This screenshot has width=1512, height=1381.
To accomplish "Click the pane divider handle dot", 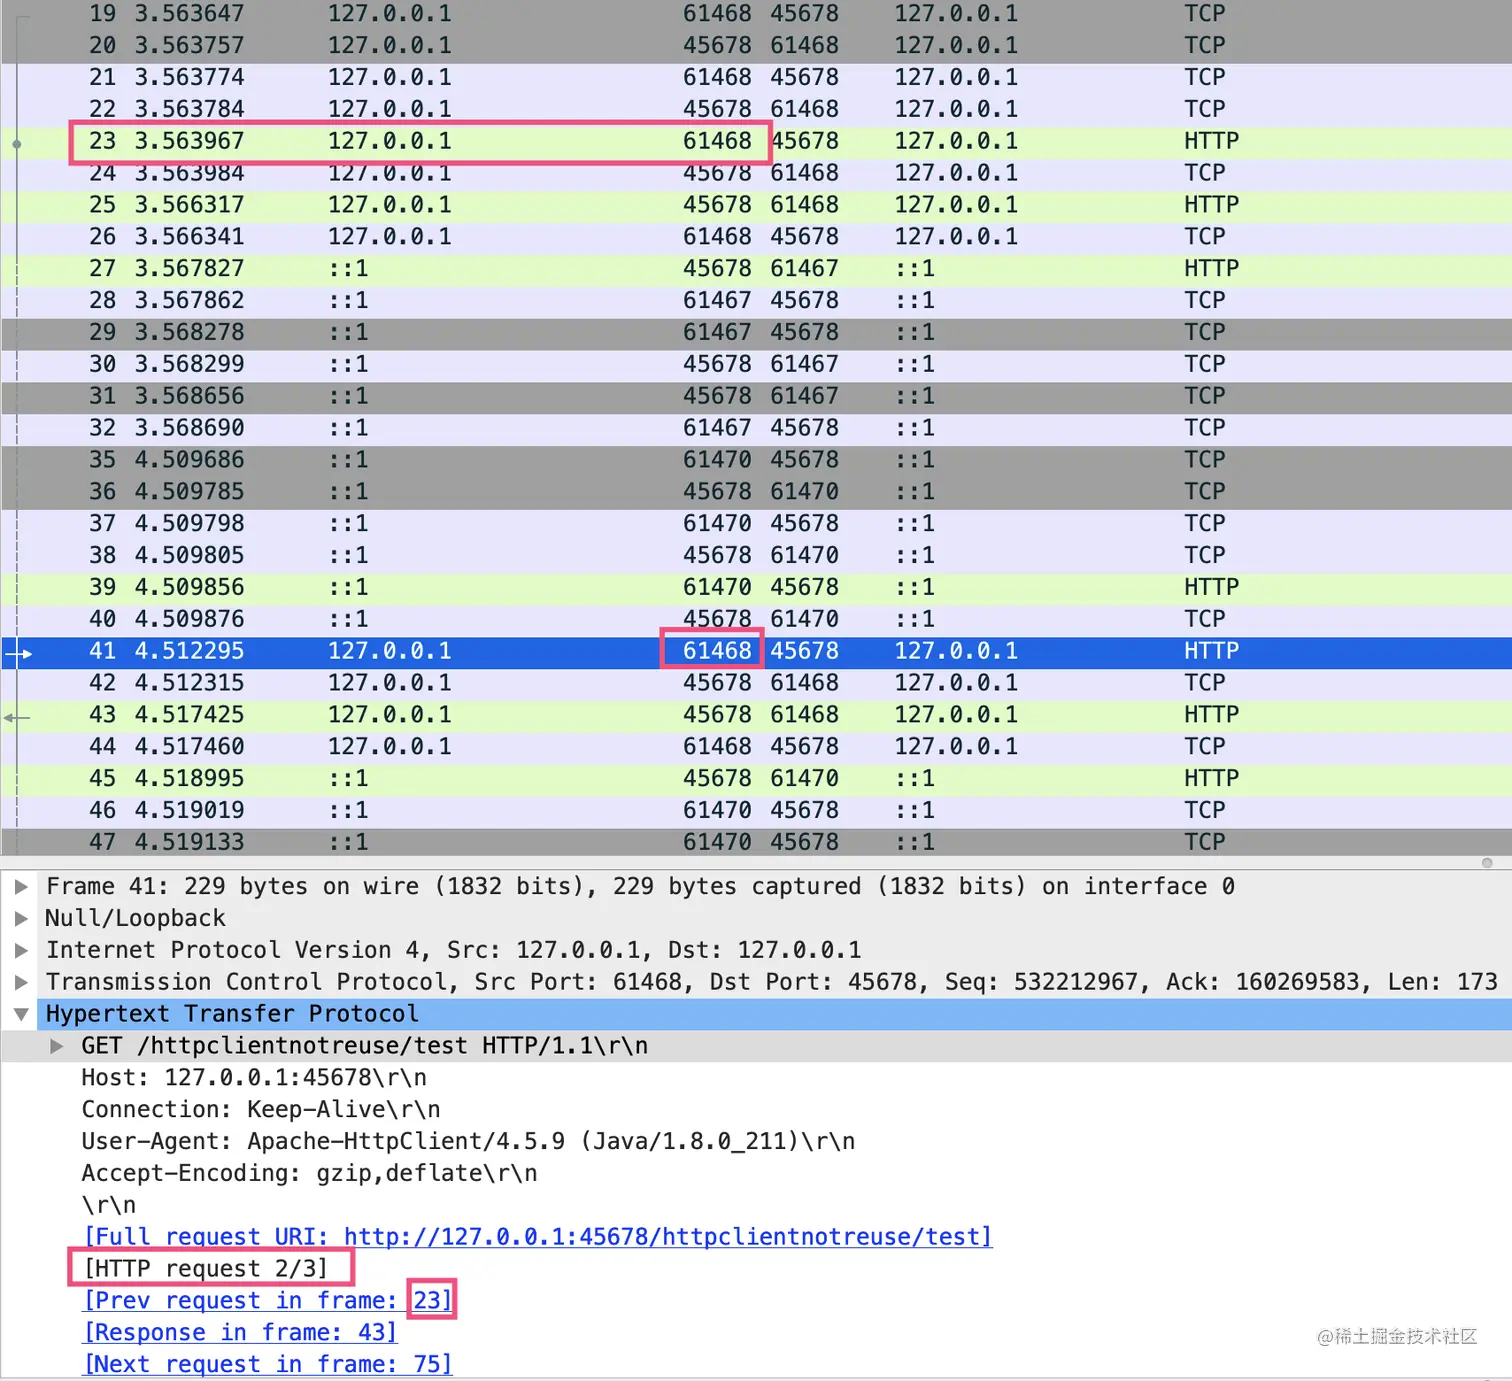I will pos(1487,863).
